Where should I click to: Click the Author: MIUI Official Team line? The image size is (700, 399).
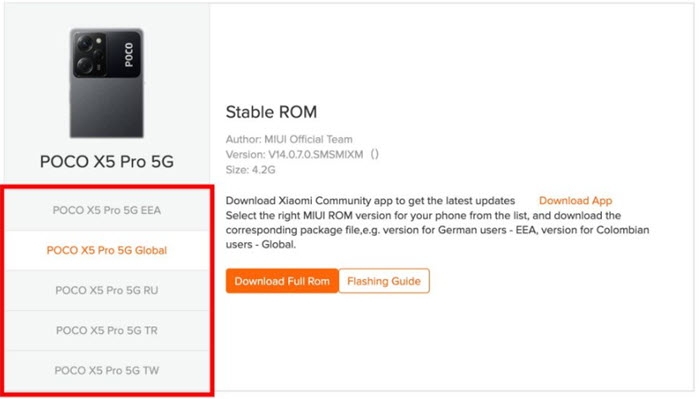tap(289, 139)
